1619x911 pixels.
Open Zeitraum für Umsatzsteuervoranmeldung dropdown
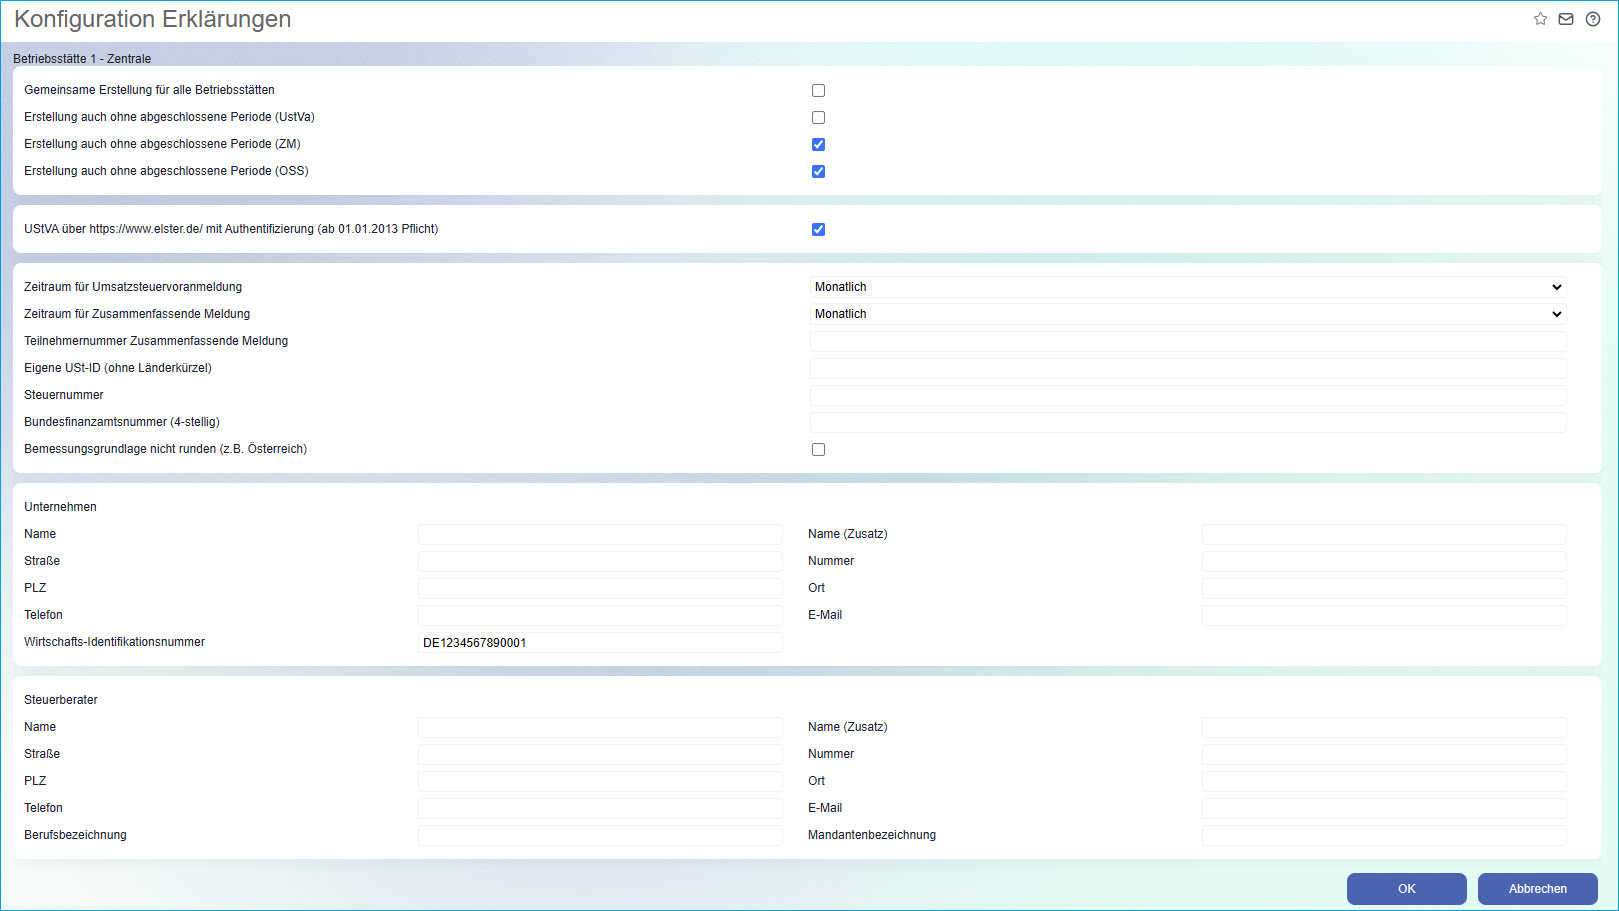coord(1188,287)
